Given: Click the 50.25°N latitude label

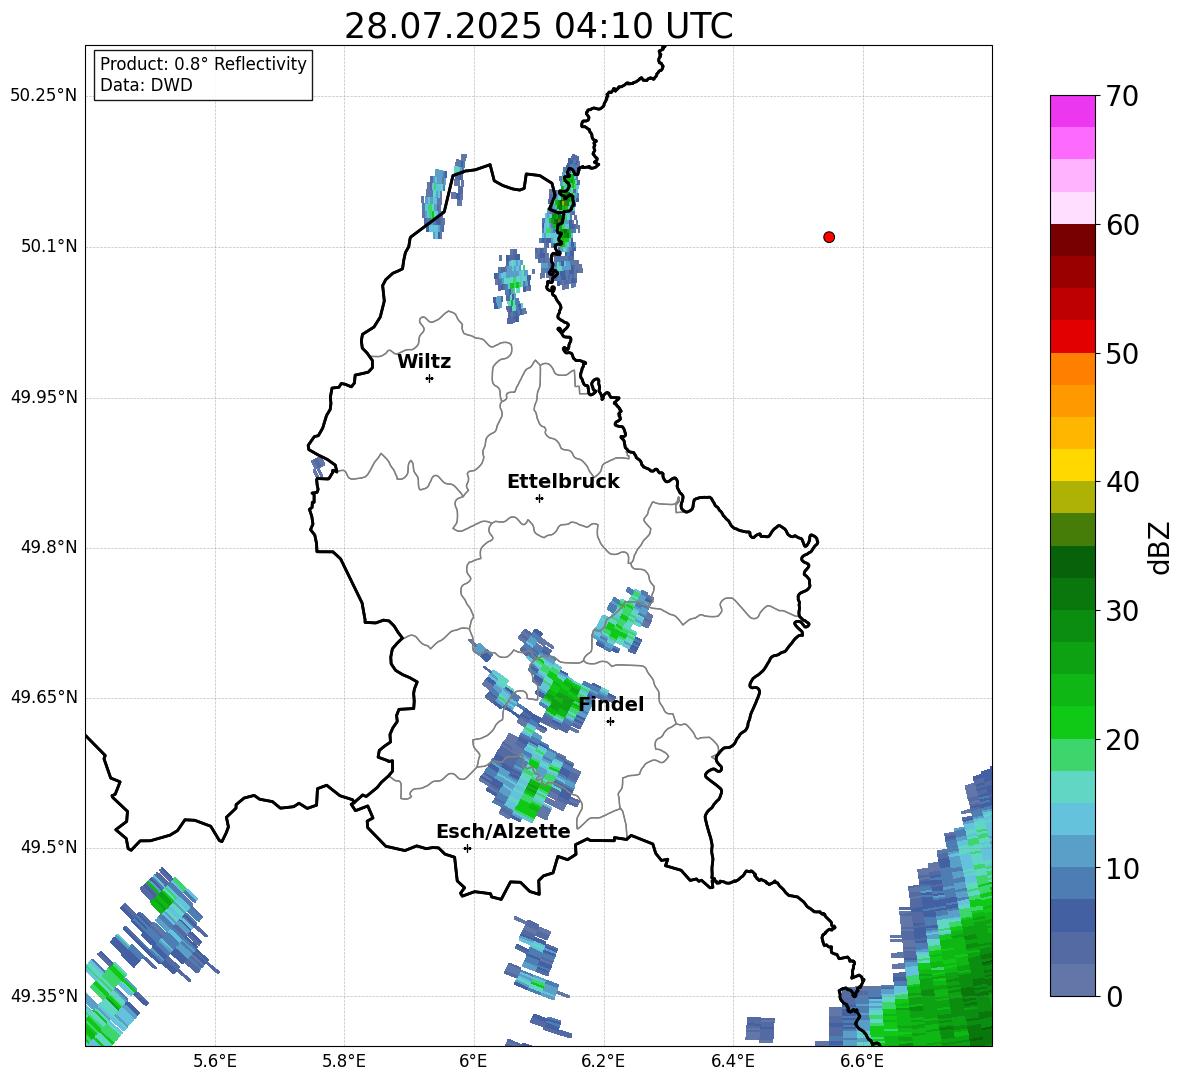Looking at the screenshot, I should 44,96.
